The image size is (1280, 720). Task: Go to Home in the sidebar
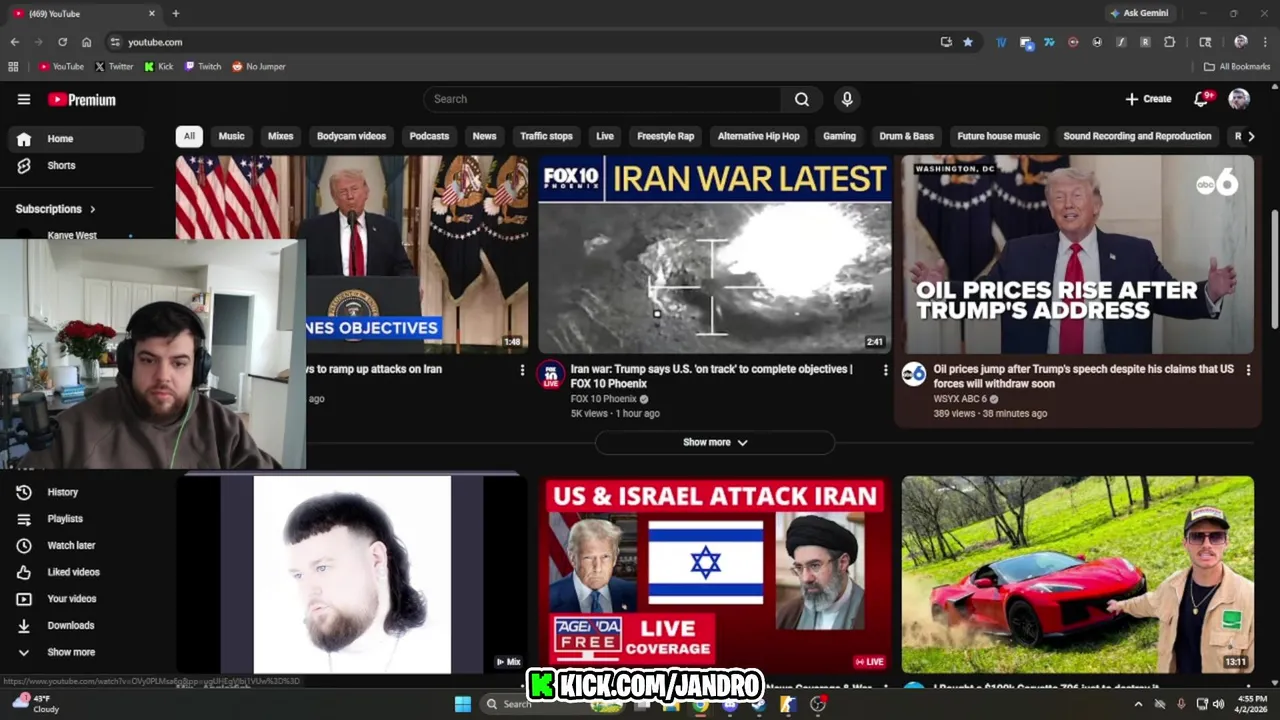click(76, 139)
